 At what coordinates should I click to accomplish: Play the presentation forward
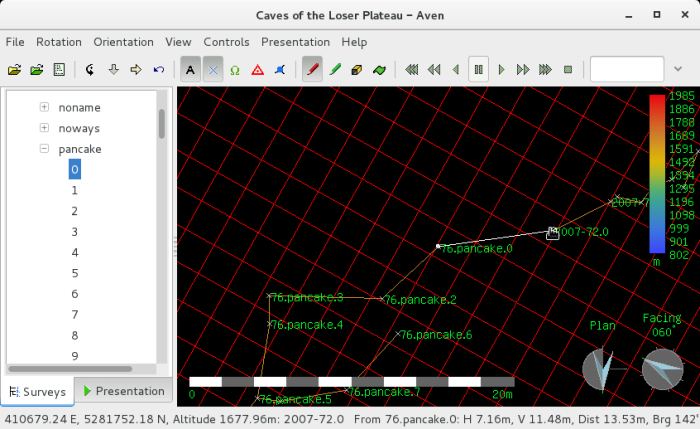[x=501, y=70]
